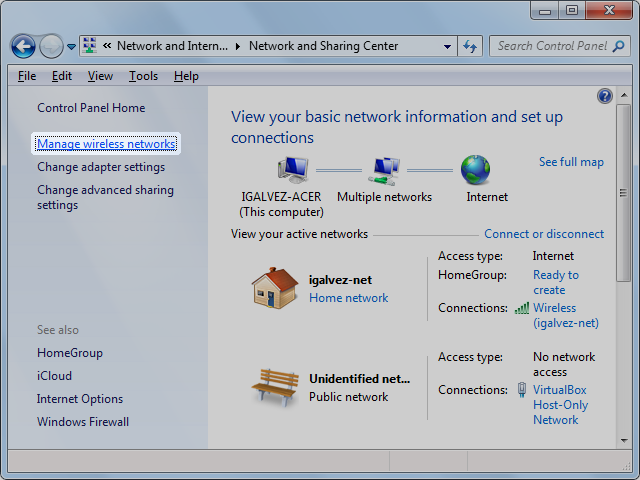Click the vertical scrollbar down arrow

[624, 440]
